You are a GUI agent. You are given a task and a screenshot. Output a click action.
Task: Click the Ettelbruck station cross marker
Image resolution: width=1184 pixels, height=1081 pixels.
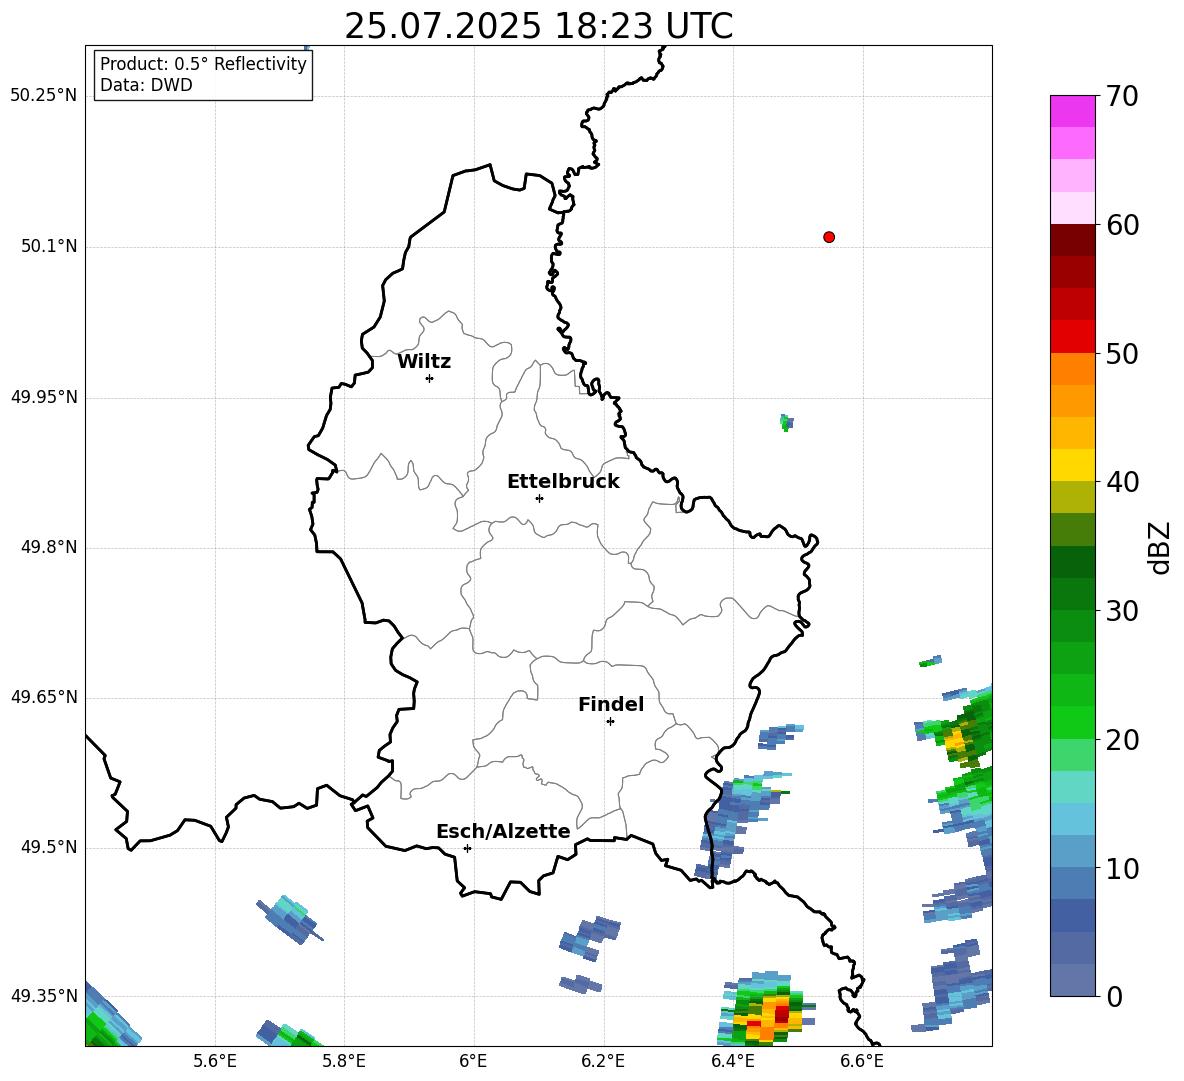(539, 498)
